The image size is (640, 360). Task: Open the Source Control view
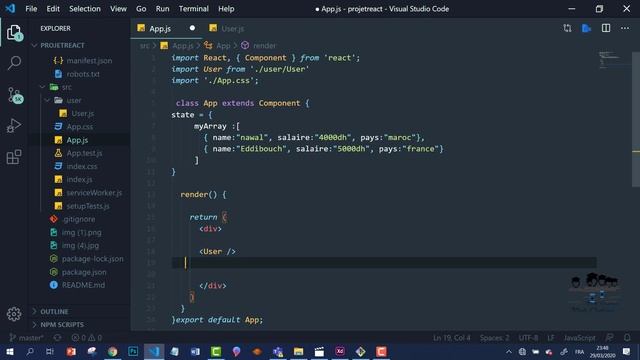(x=15, y=95)
